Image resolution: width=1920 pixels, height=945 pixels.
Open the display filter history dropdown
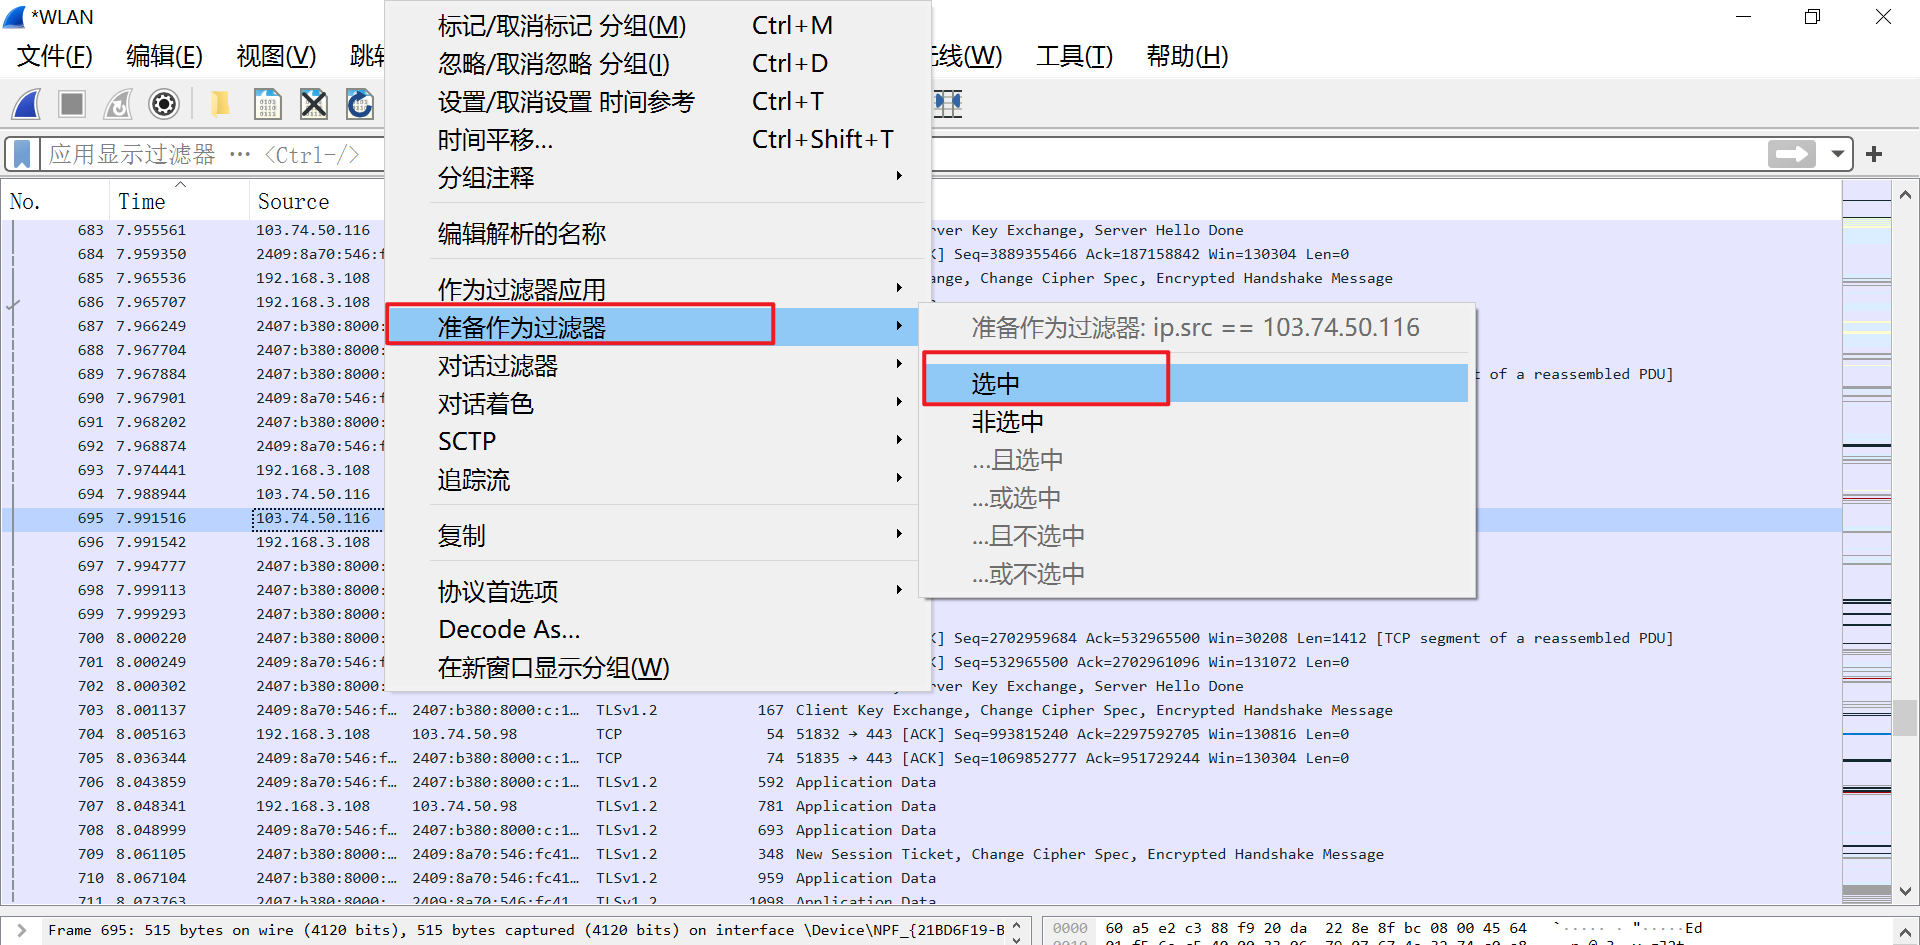(x=1837, y=154)
